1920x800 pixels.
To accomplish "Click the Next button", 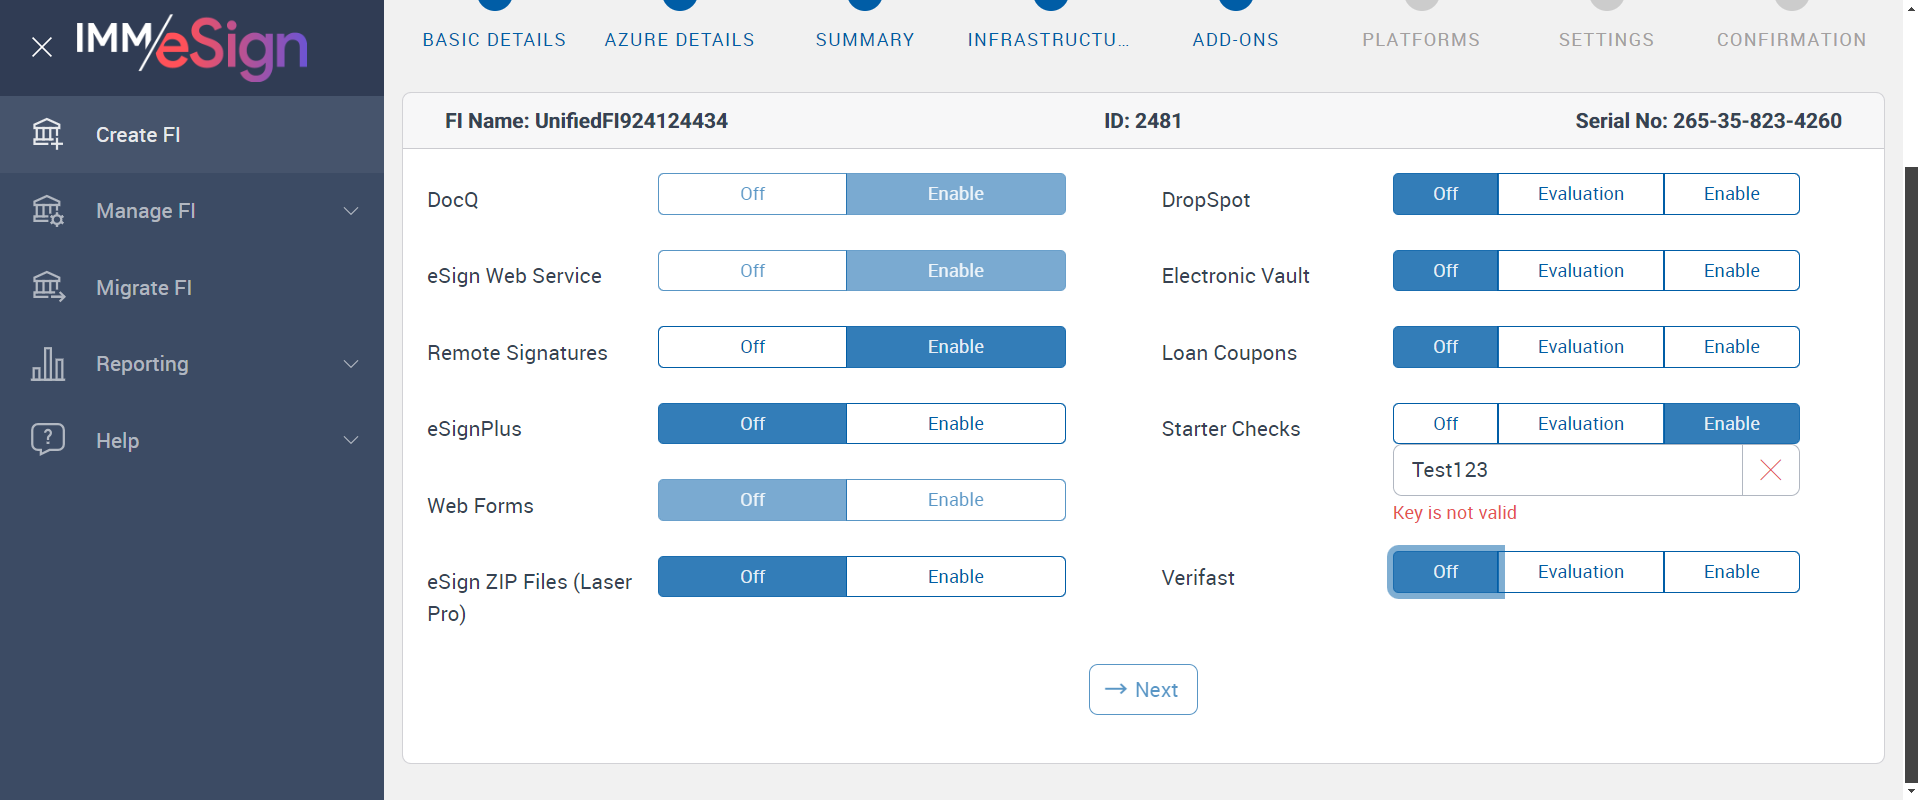I will 1143,690.
